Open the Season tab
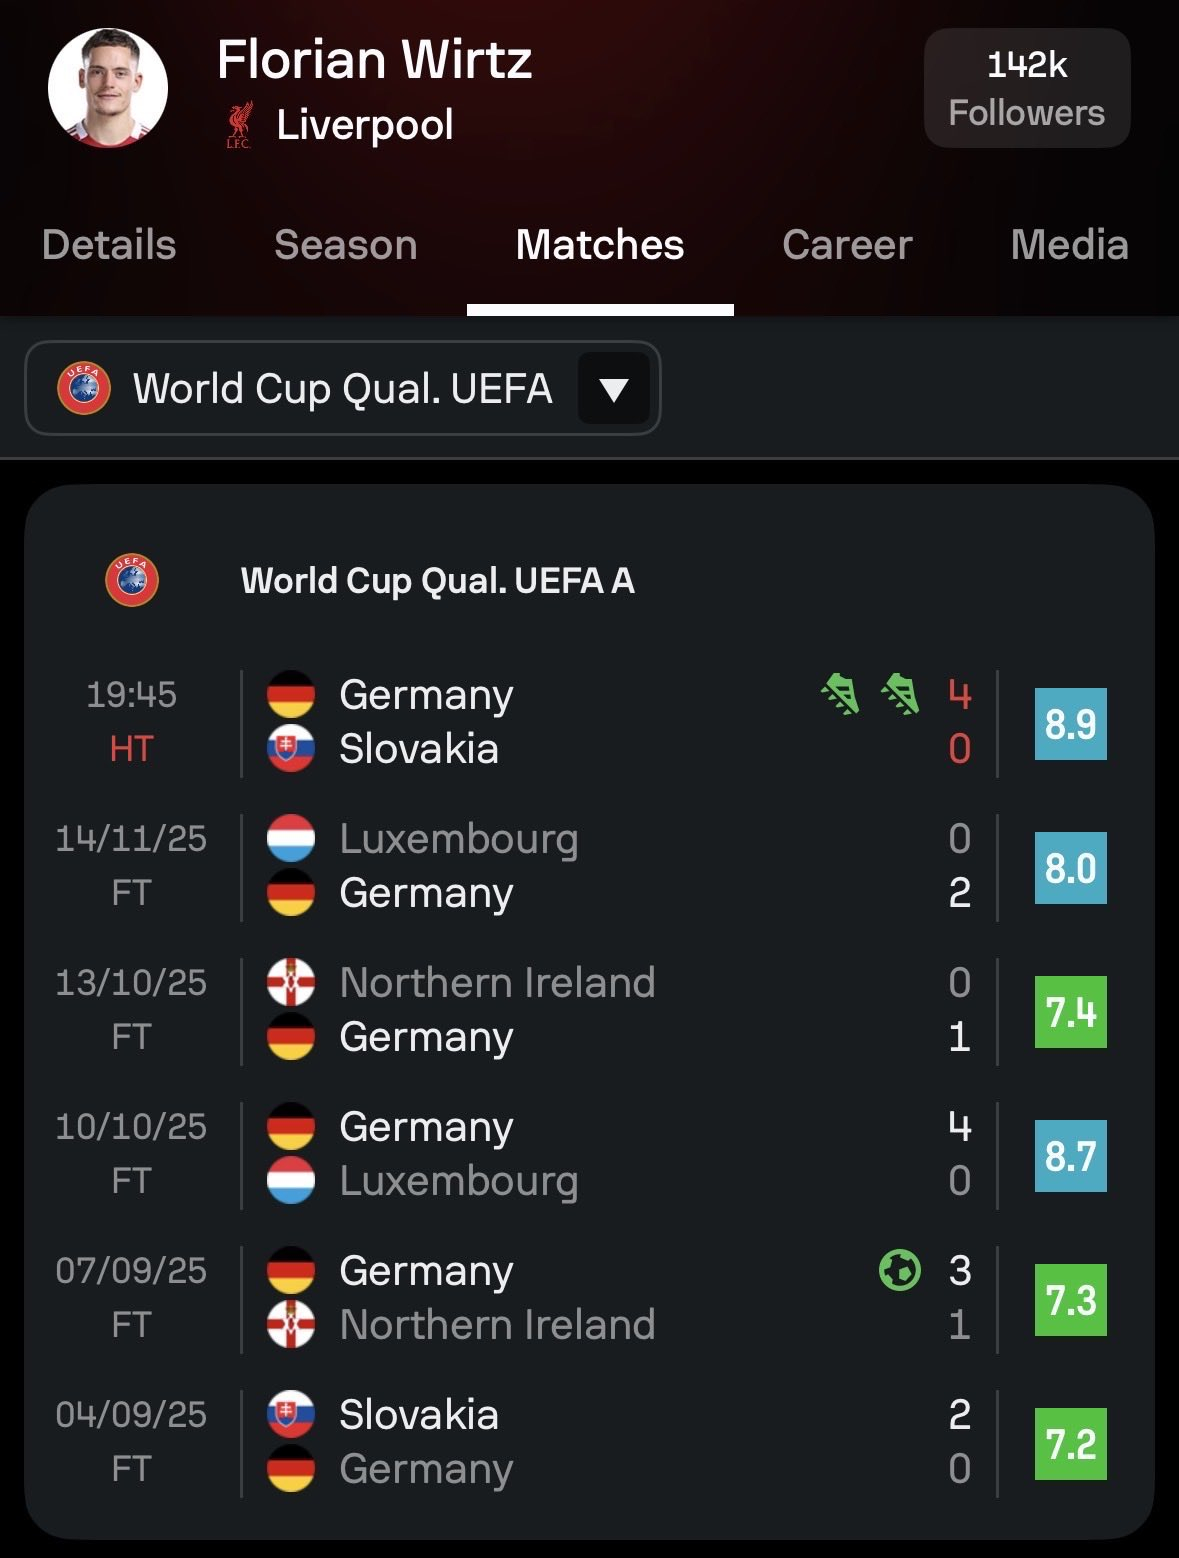 pos(346,245)
